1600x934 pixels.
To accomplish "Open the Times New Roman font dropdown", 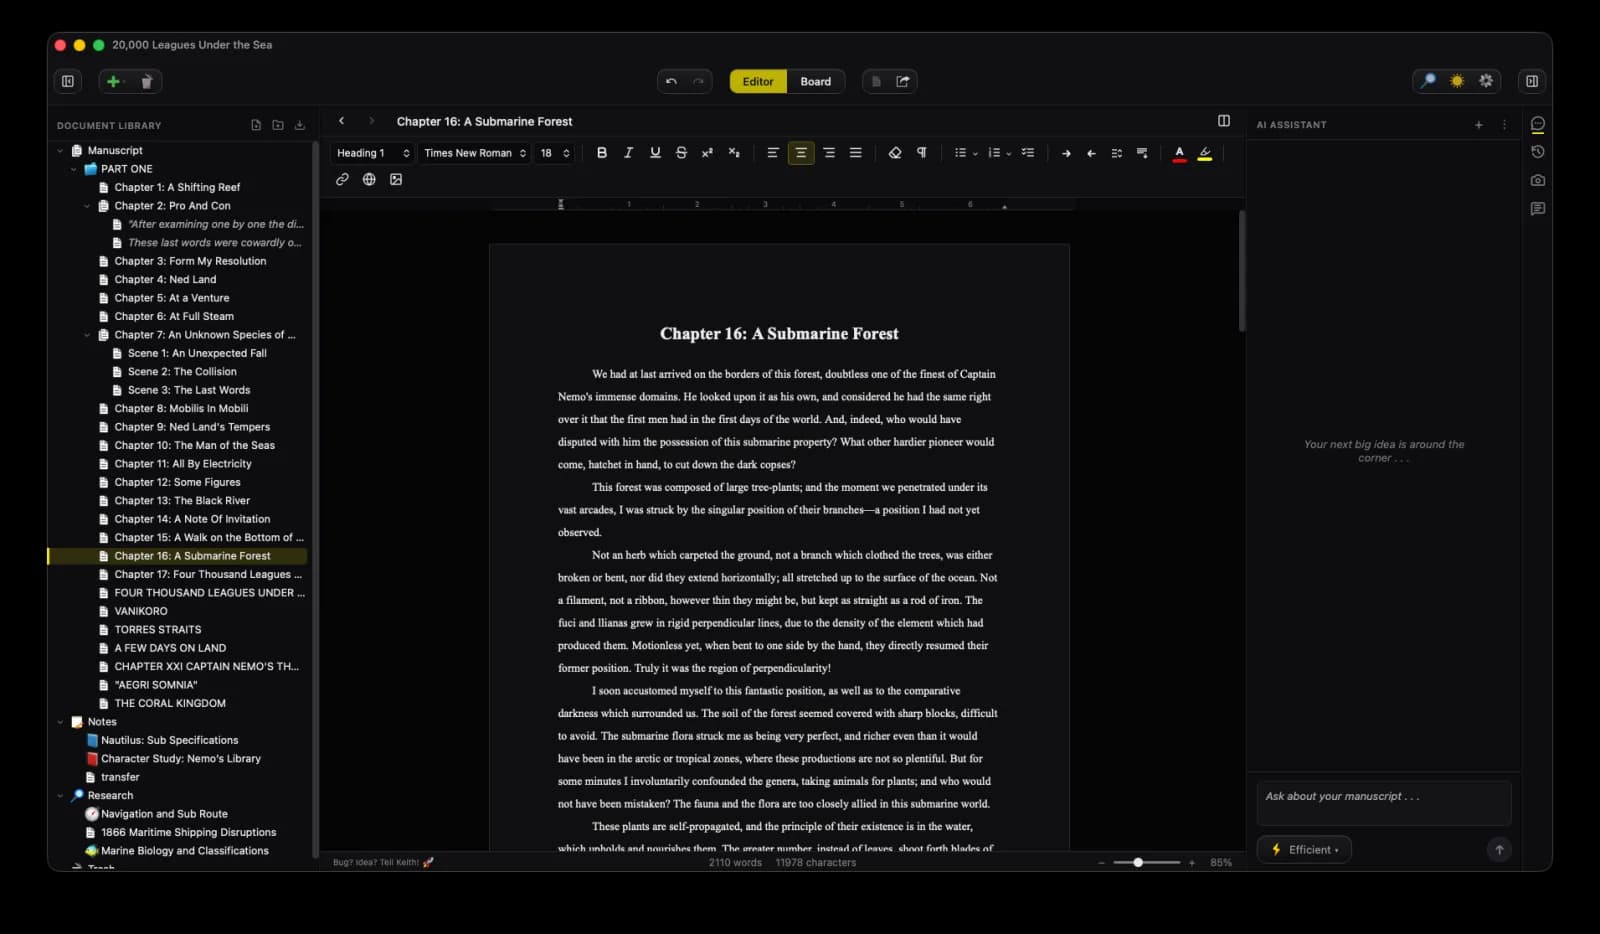I will [x=475, y=153].
